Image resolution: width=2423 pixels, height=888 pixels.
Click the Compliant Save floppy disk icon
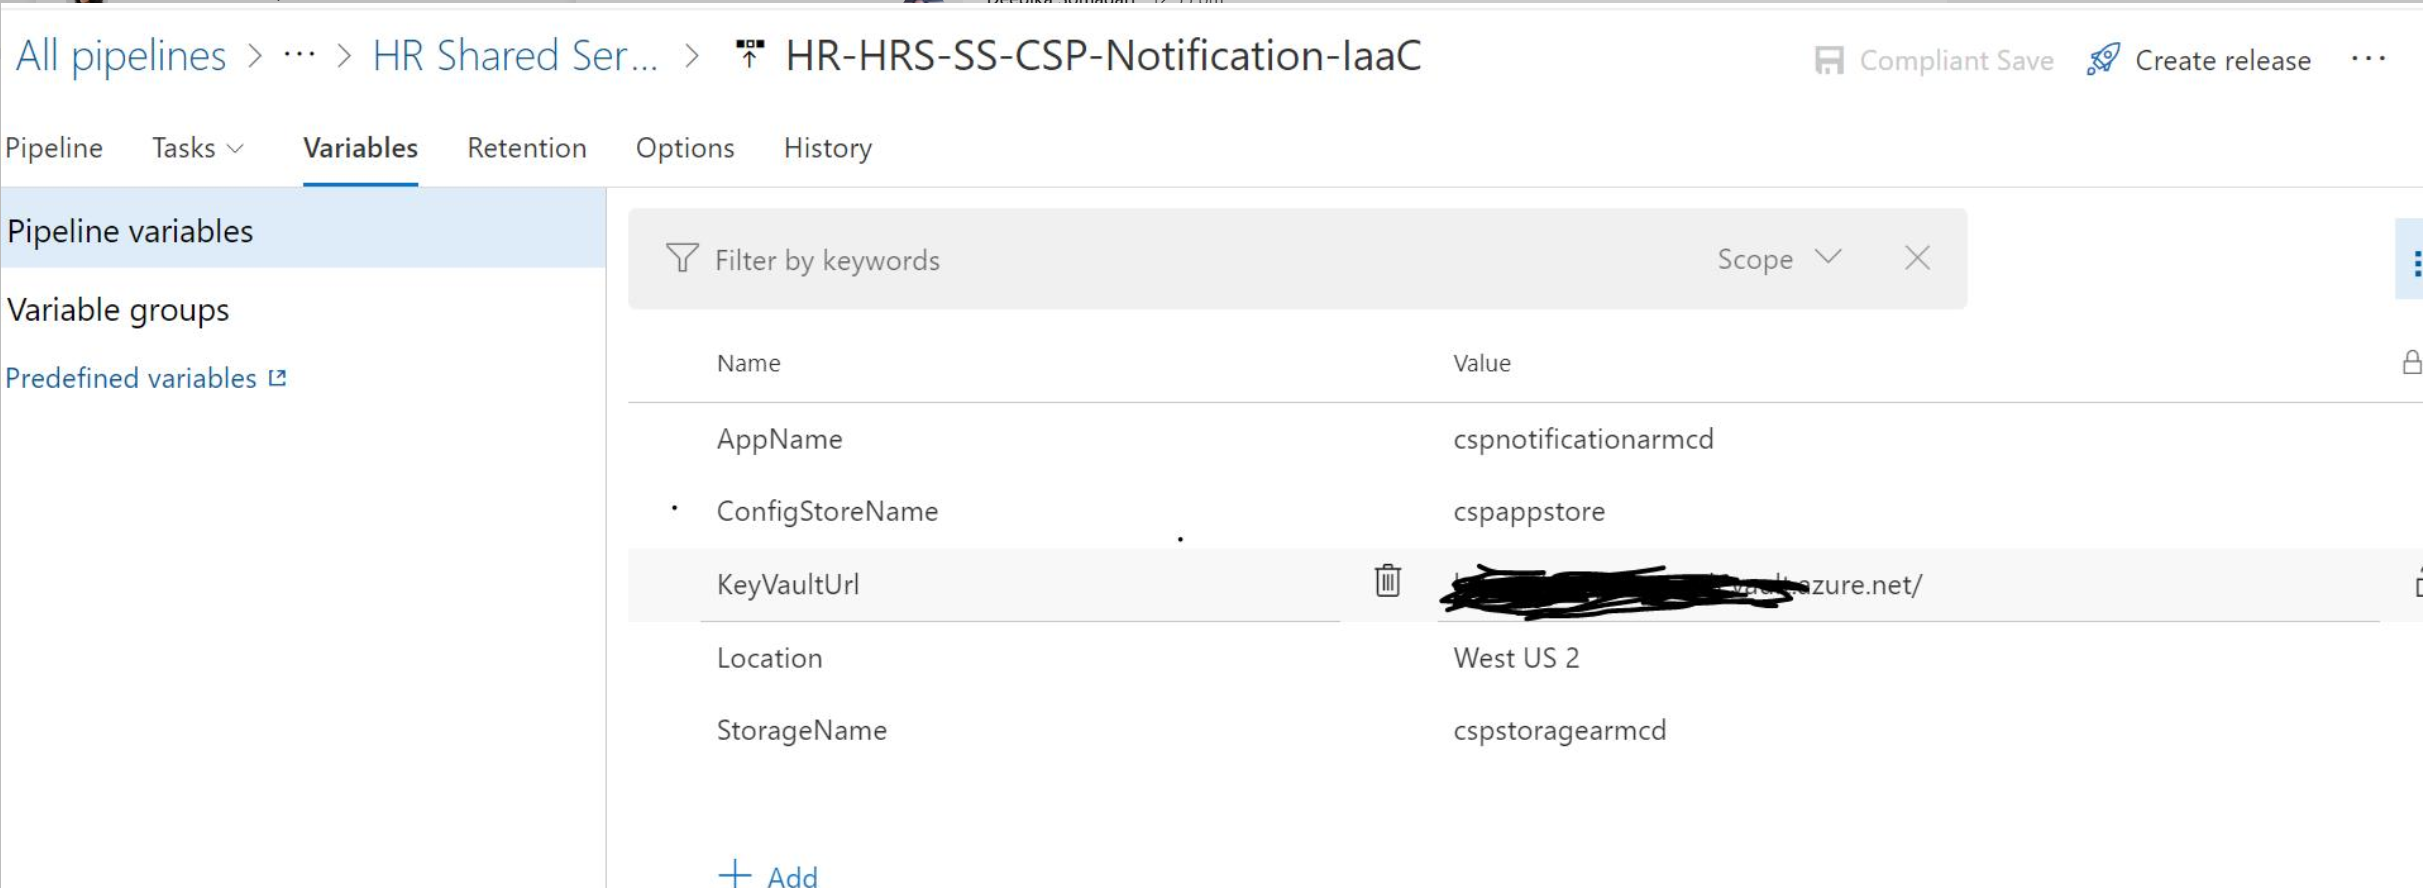point(1829,61)
